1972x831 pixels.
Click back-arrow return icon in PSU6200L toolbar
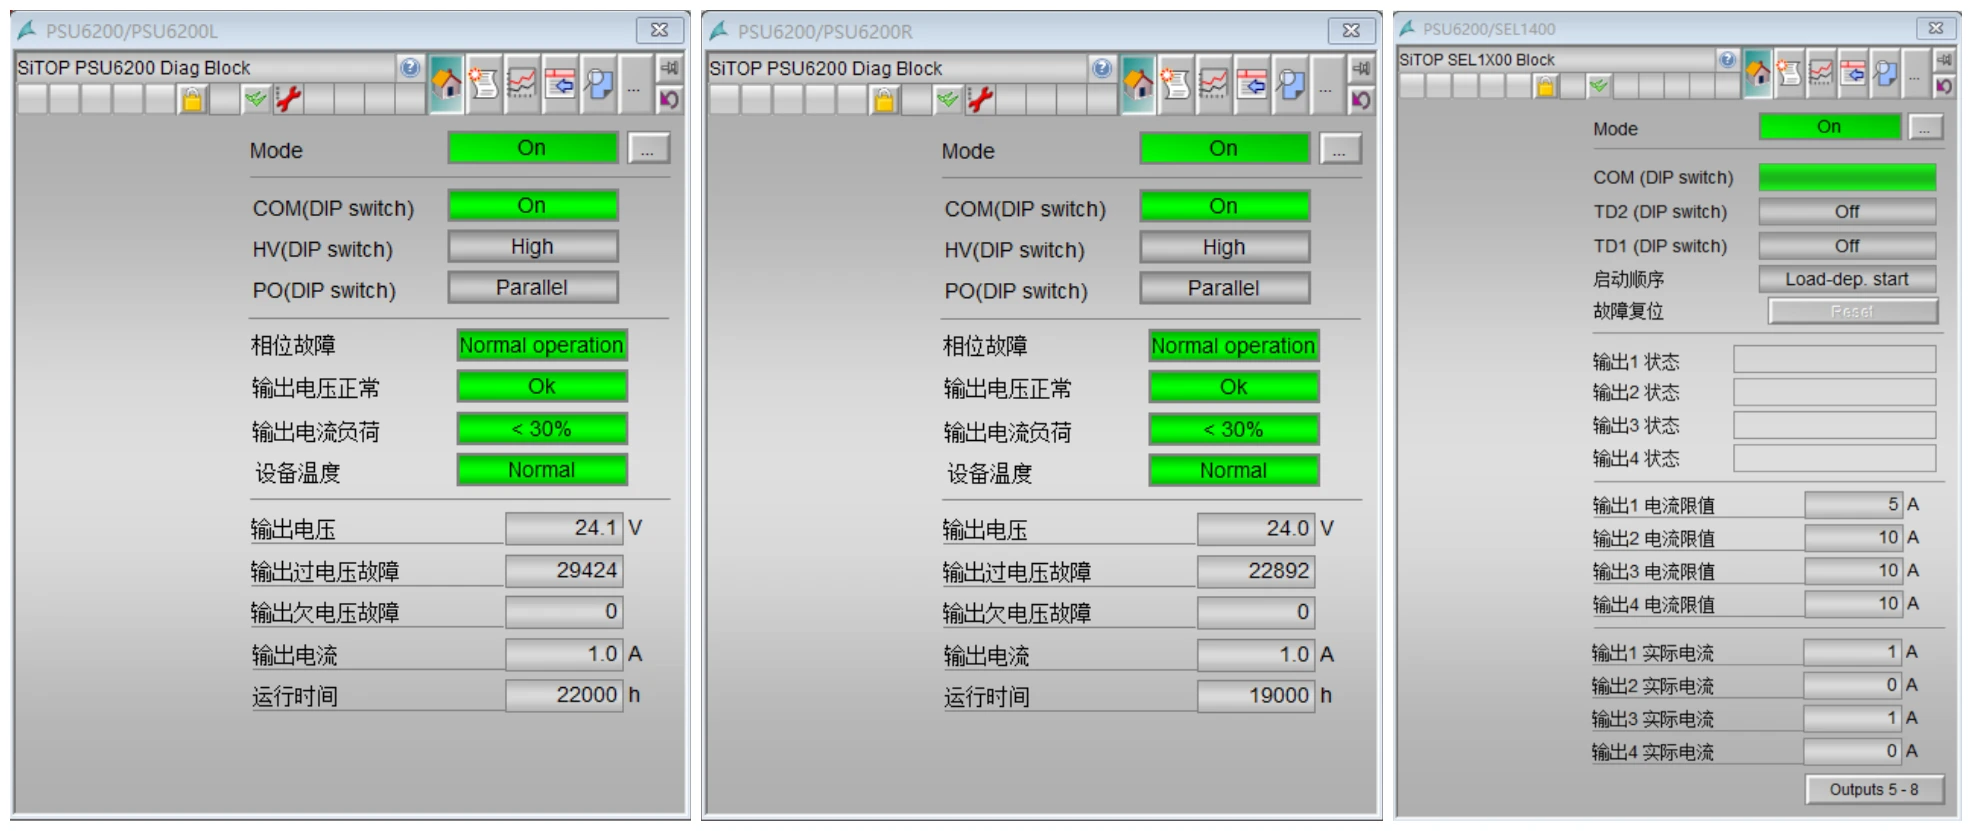[x=669, y=99]
